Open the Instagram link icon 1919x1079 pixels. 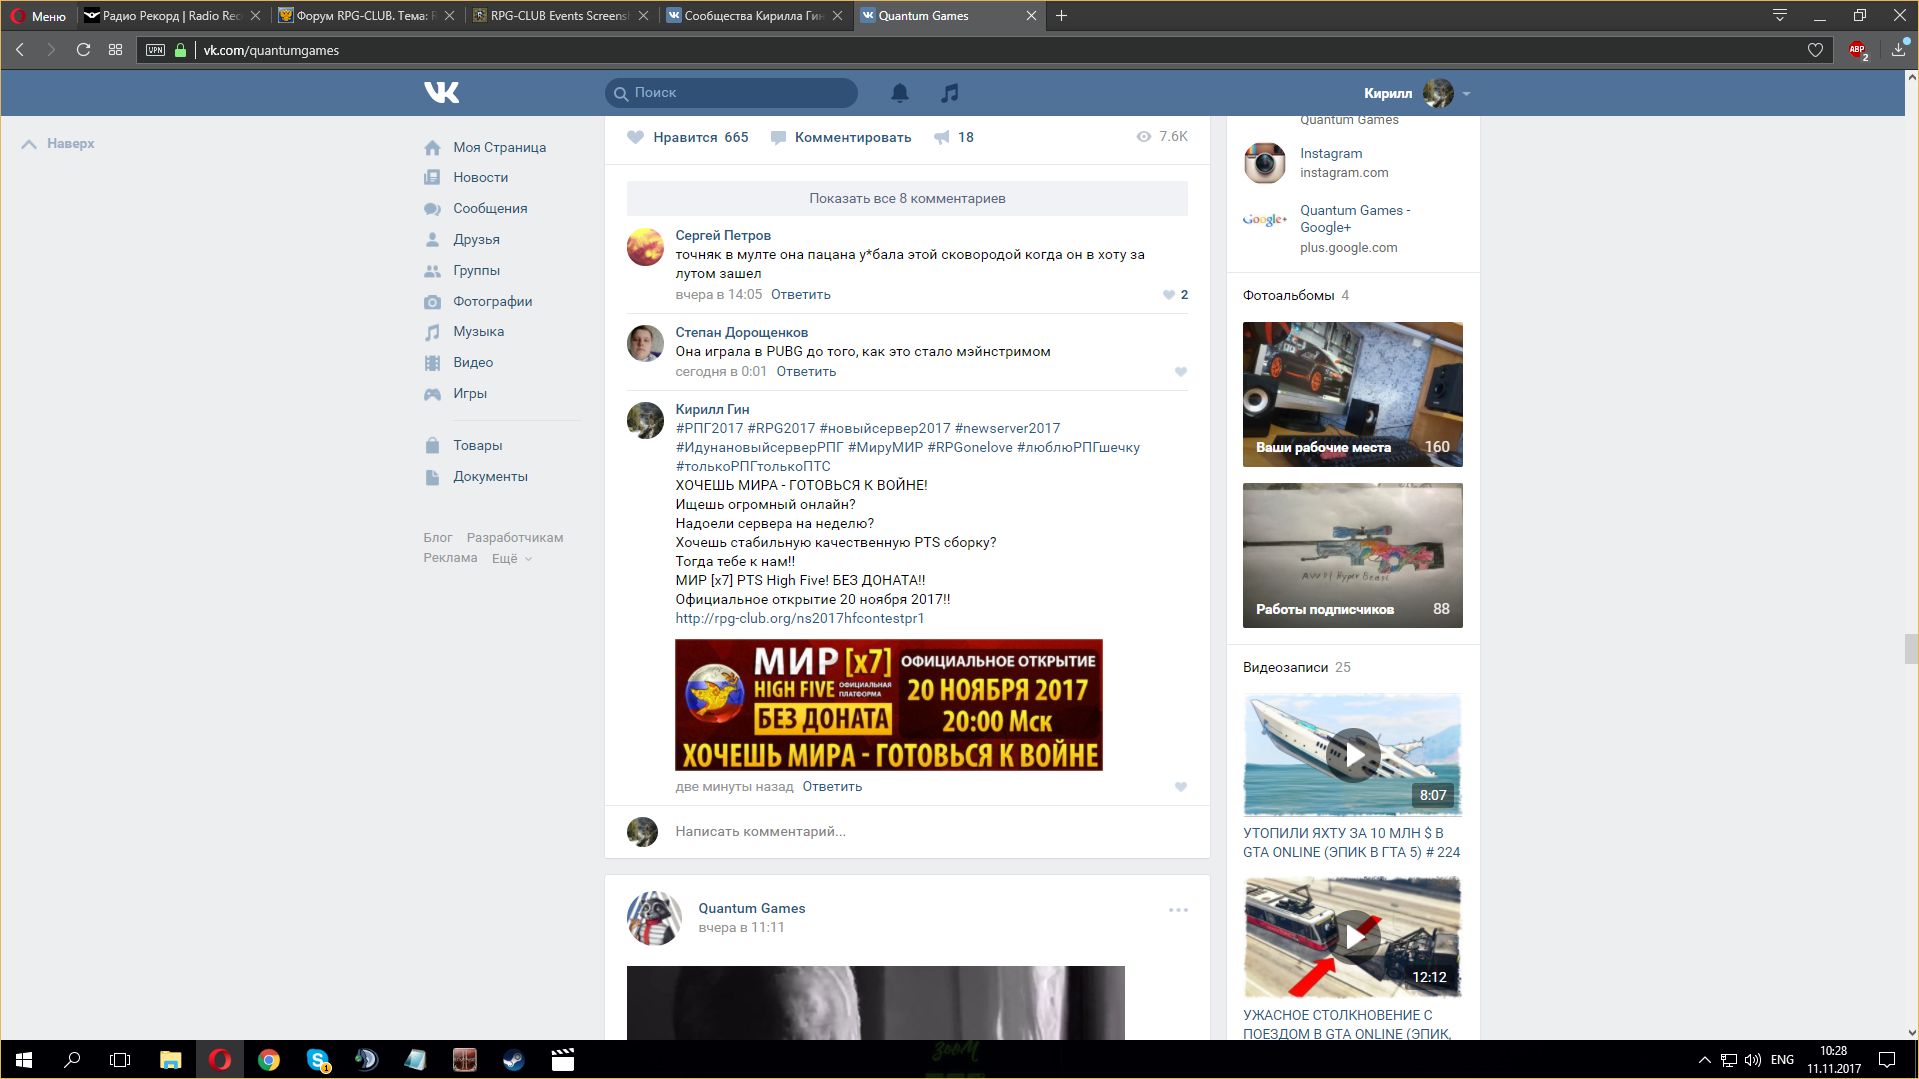[x=1264, y=163]
